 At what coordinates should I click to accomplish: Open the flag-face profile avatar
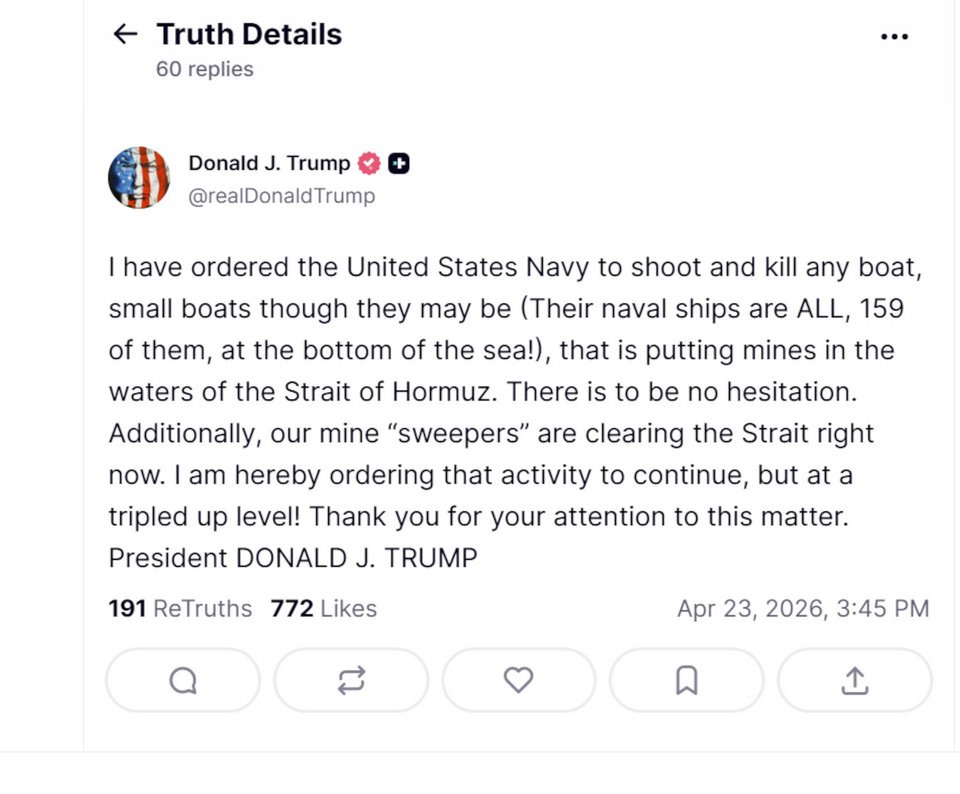pos(139,178)
